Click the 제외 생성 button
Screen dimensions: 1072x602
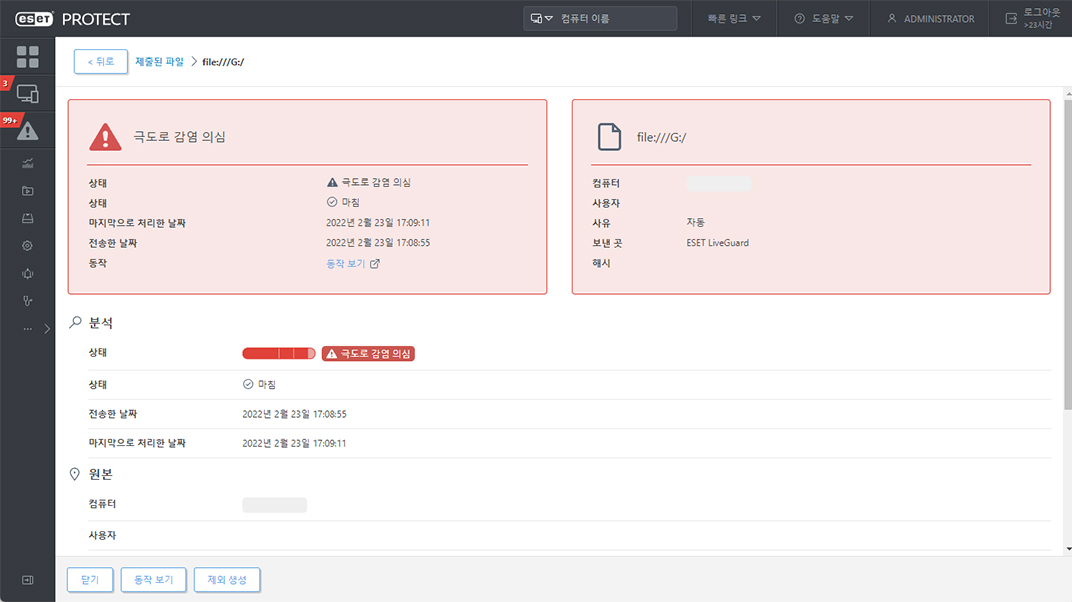[227, 580]
